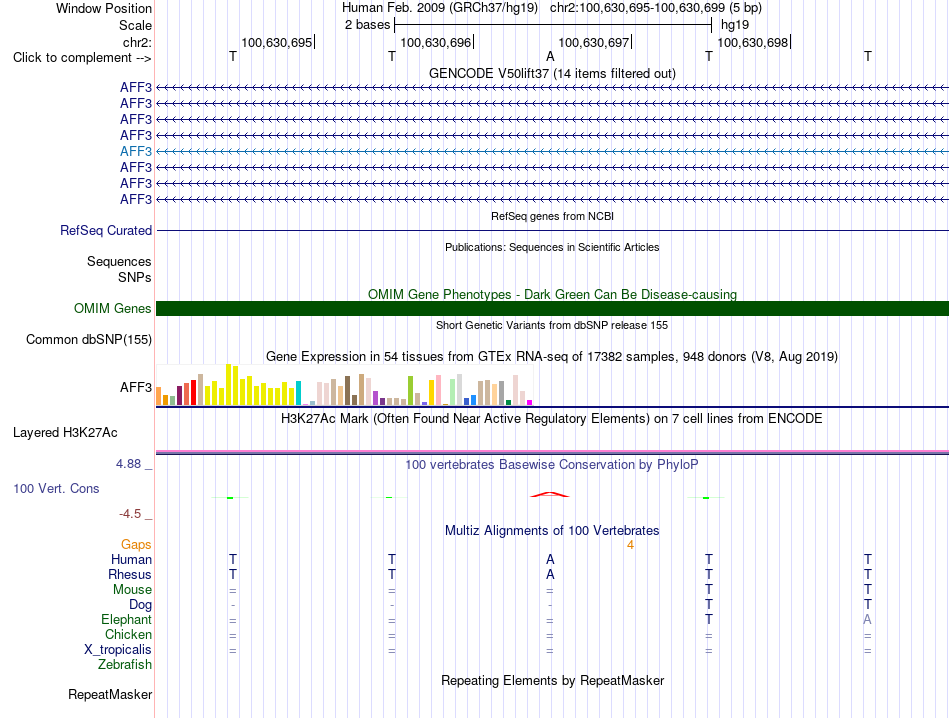This screenshot has width=950, height=718.
Task: Click the AFF3 label beside the GTEx bar chart
Action: (136, 387)
